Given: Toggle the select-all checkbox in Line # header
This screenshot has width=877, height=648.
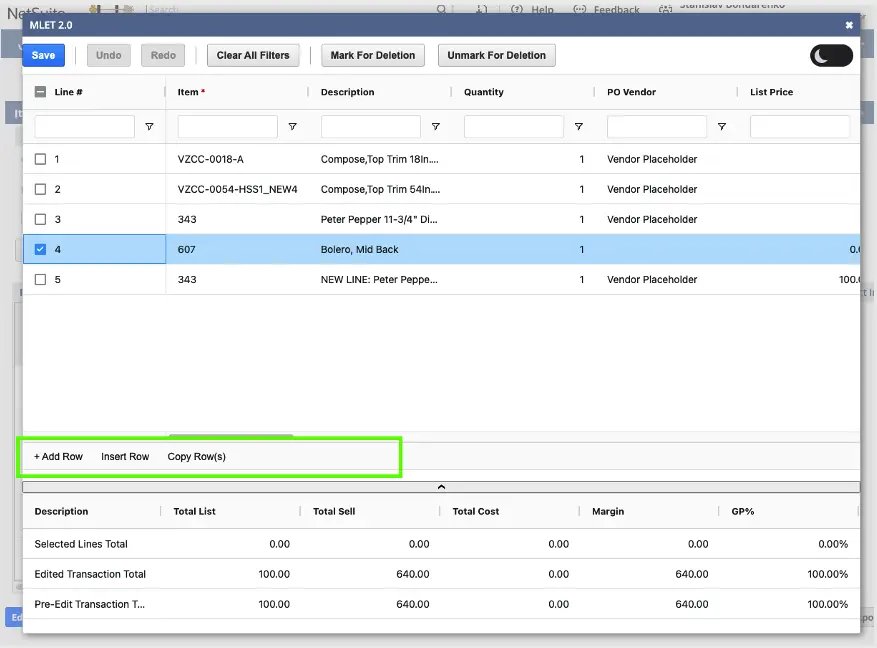Looking at the screenshot, I should (x=40, y=92).
